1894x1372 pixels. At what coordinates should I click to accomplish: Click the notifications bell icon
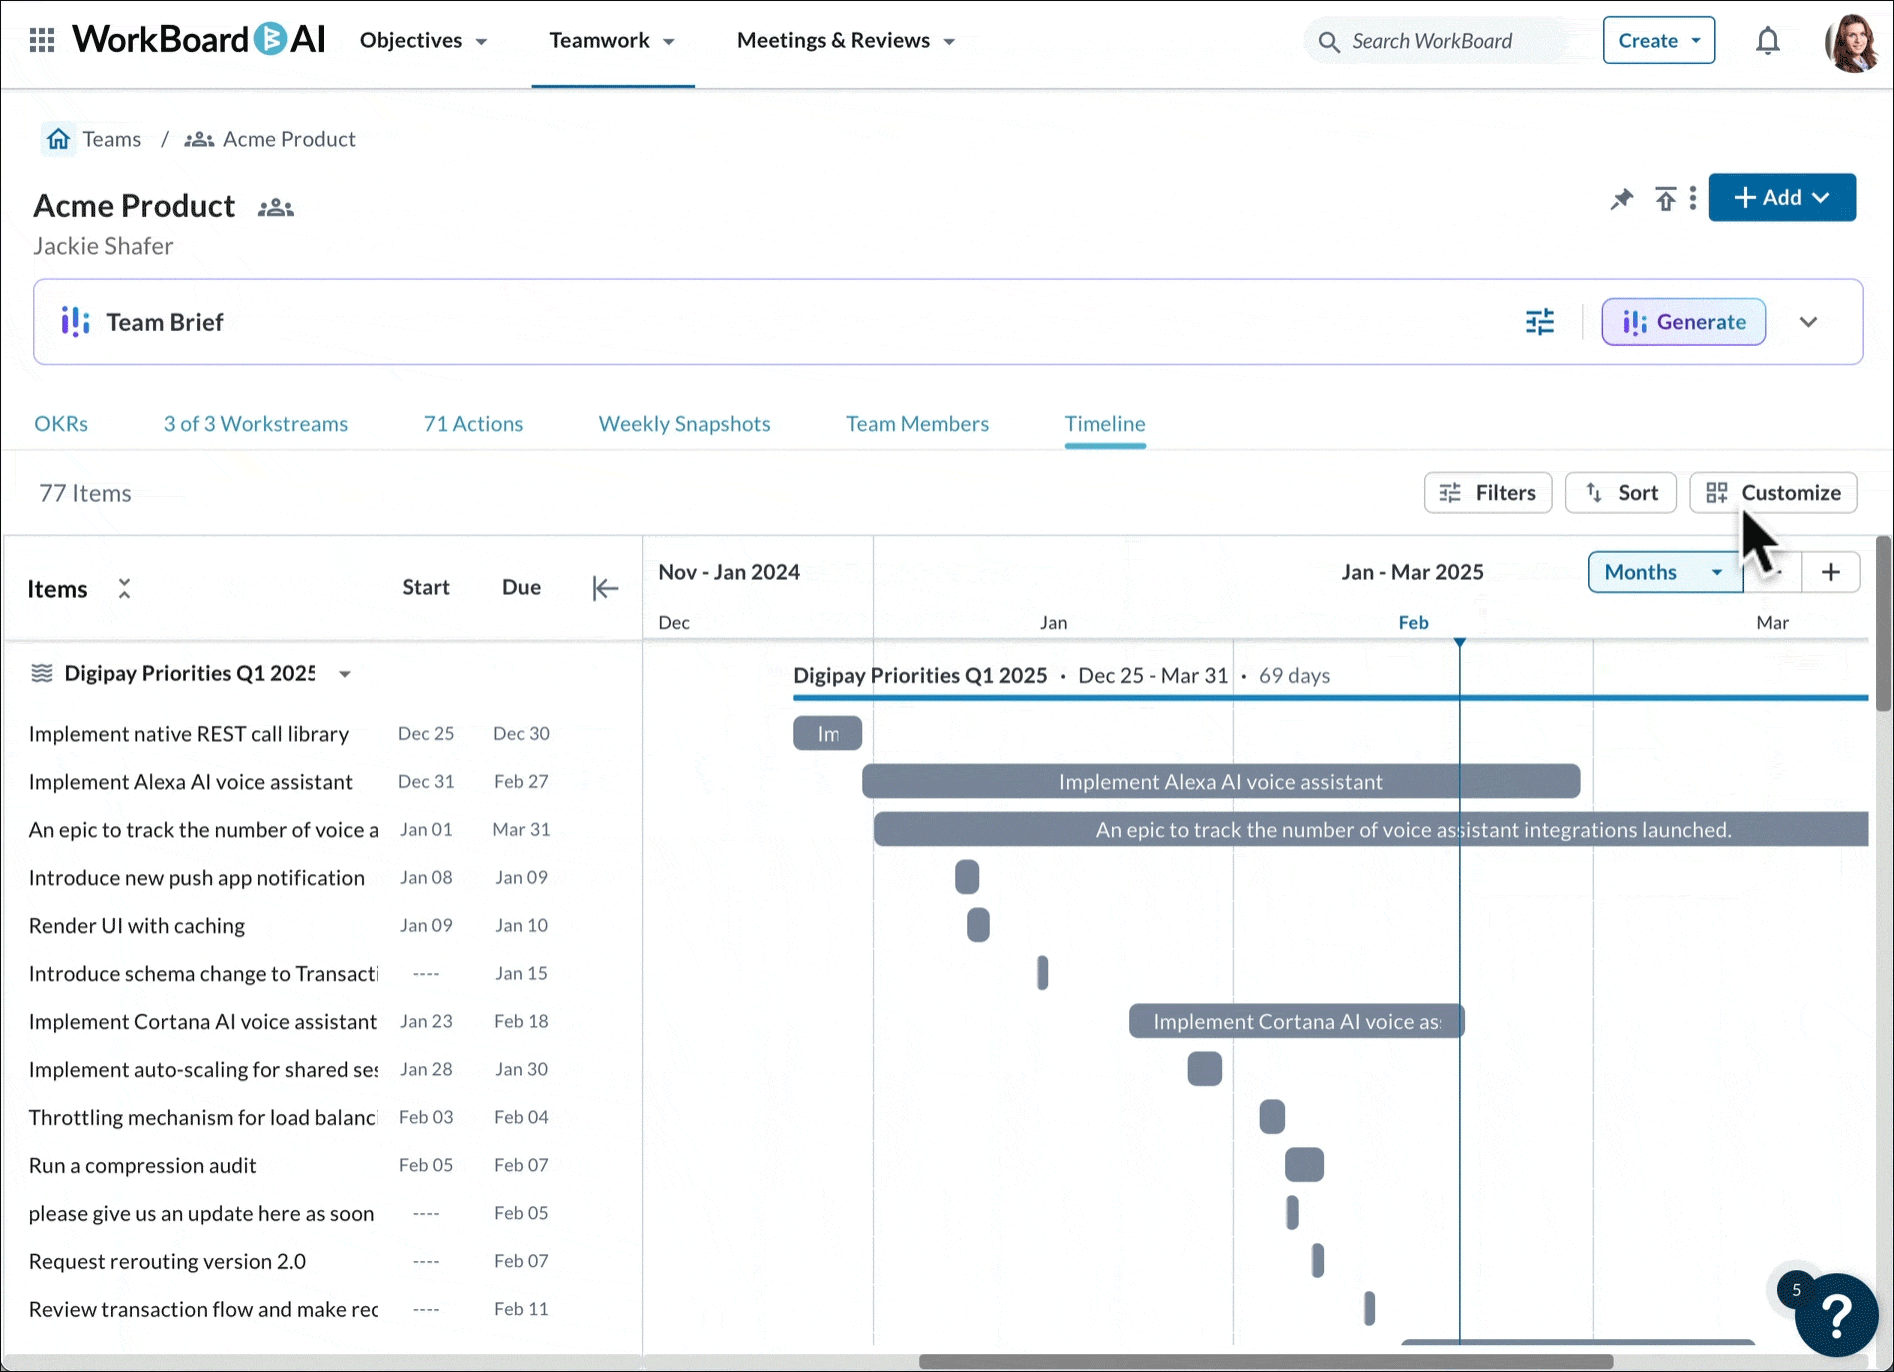point(1768,41)
